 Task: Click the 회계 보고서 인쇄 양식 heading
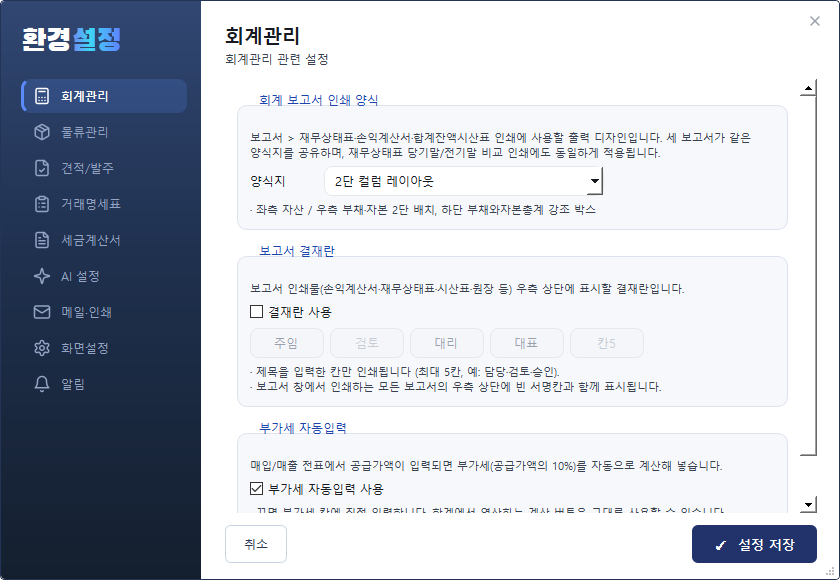(x=319, y=100)
